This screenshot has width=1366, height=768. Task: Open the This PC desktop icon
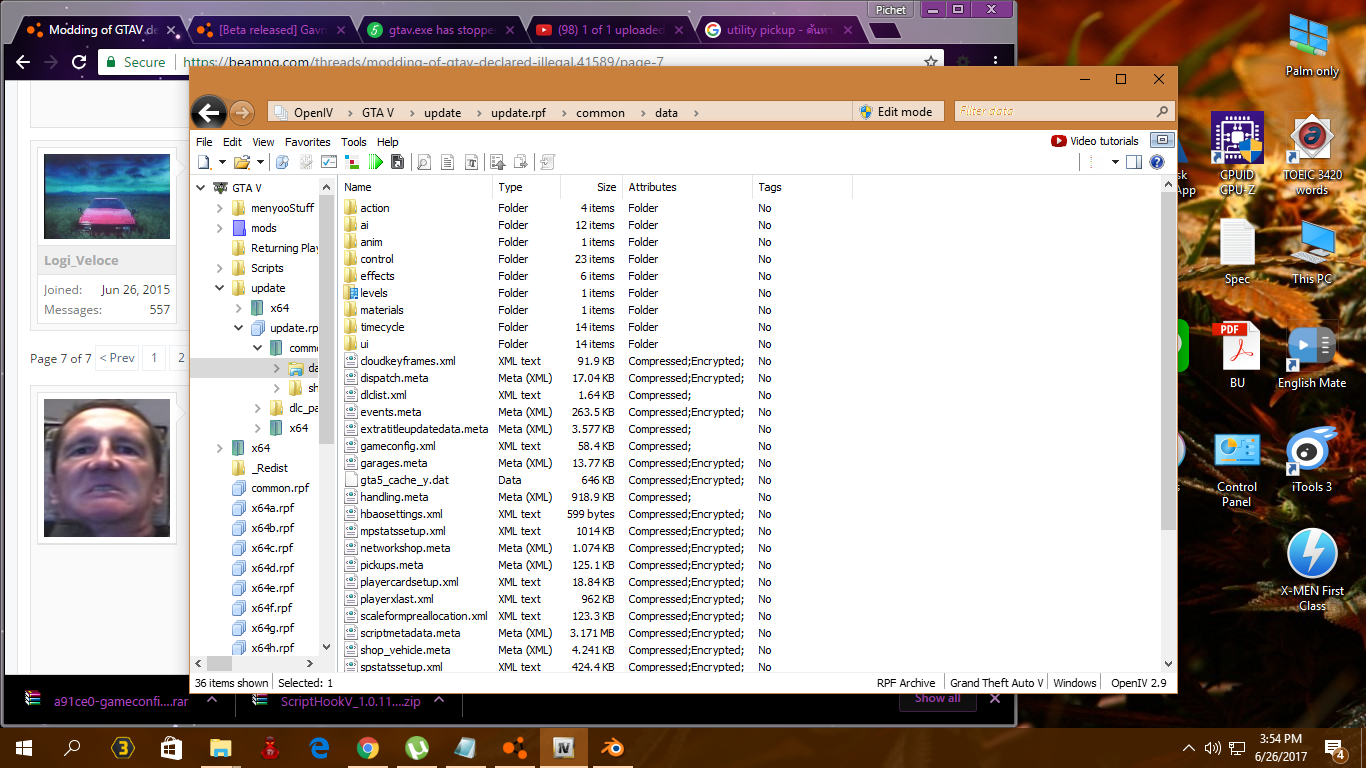pyautogui.click(x=1312, y=252)
